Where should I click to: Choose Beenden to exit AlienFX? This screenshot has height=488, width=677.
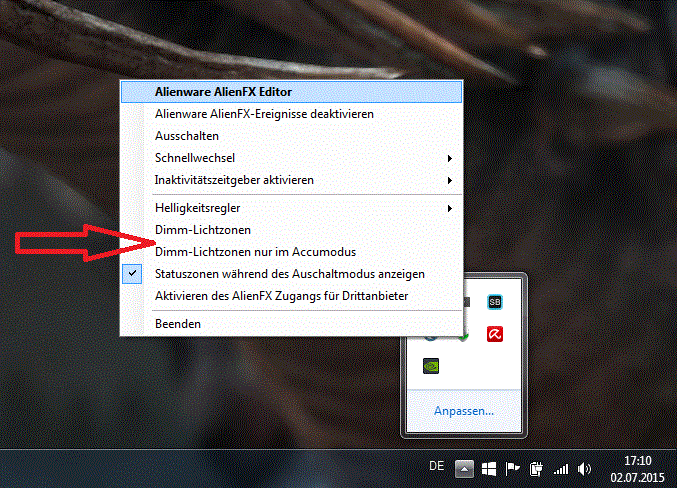pyautogui.click(x=178, y=324)
